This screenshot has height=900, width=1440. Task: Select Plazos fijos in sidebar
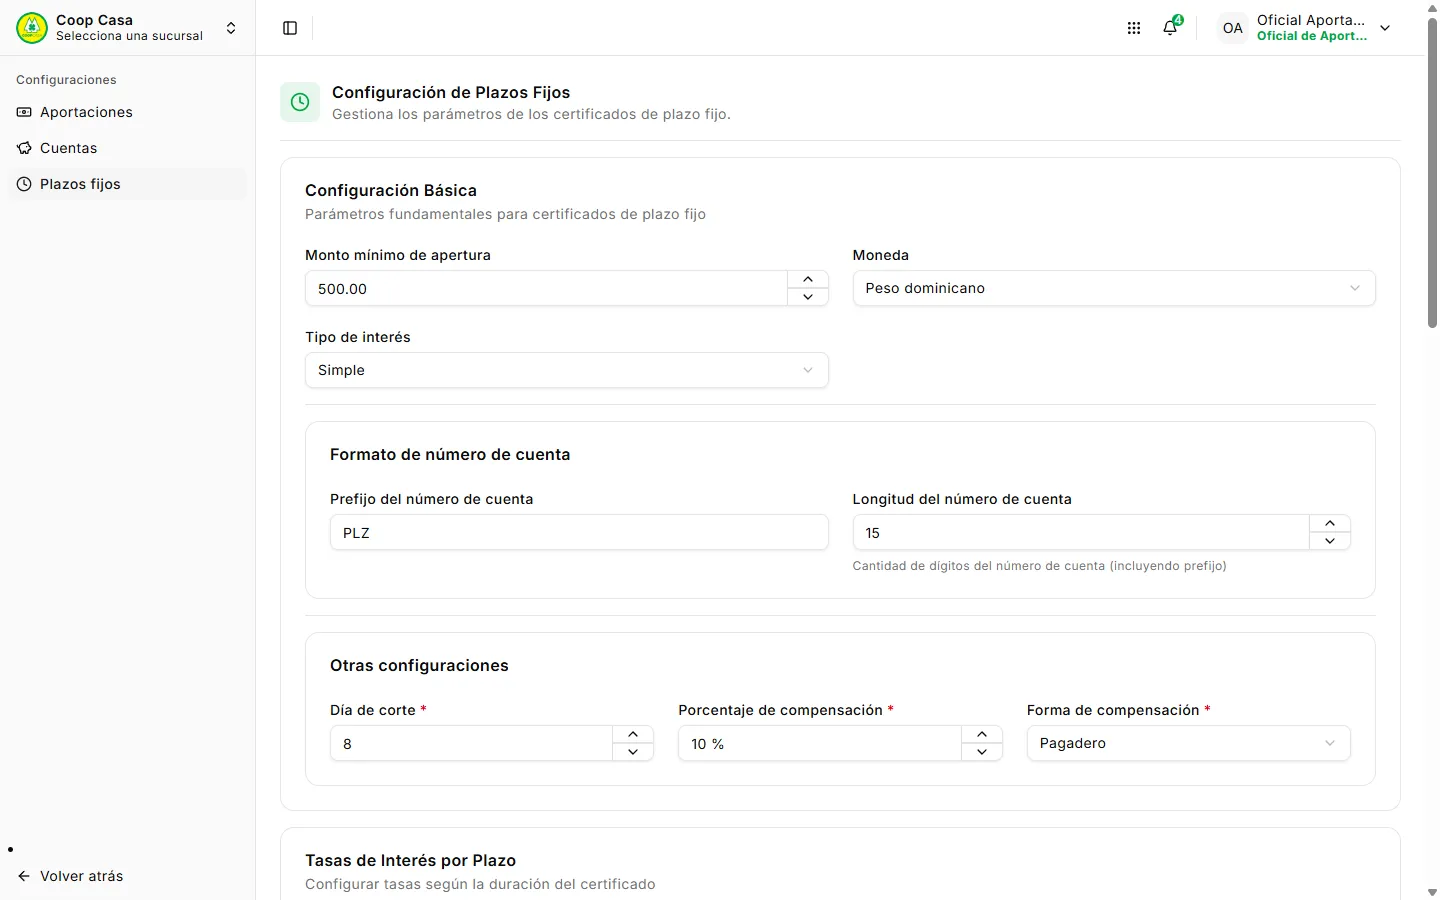127,184
